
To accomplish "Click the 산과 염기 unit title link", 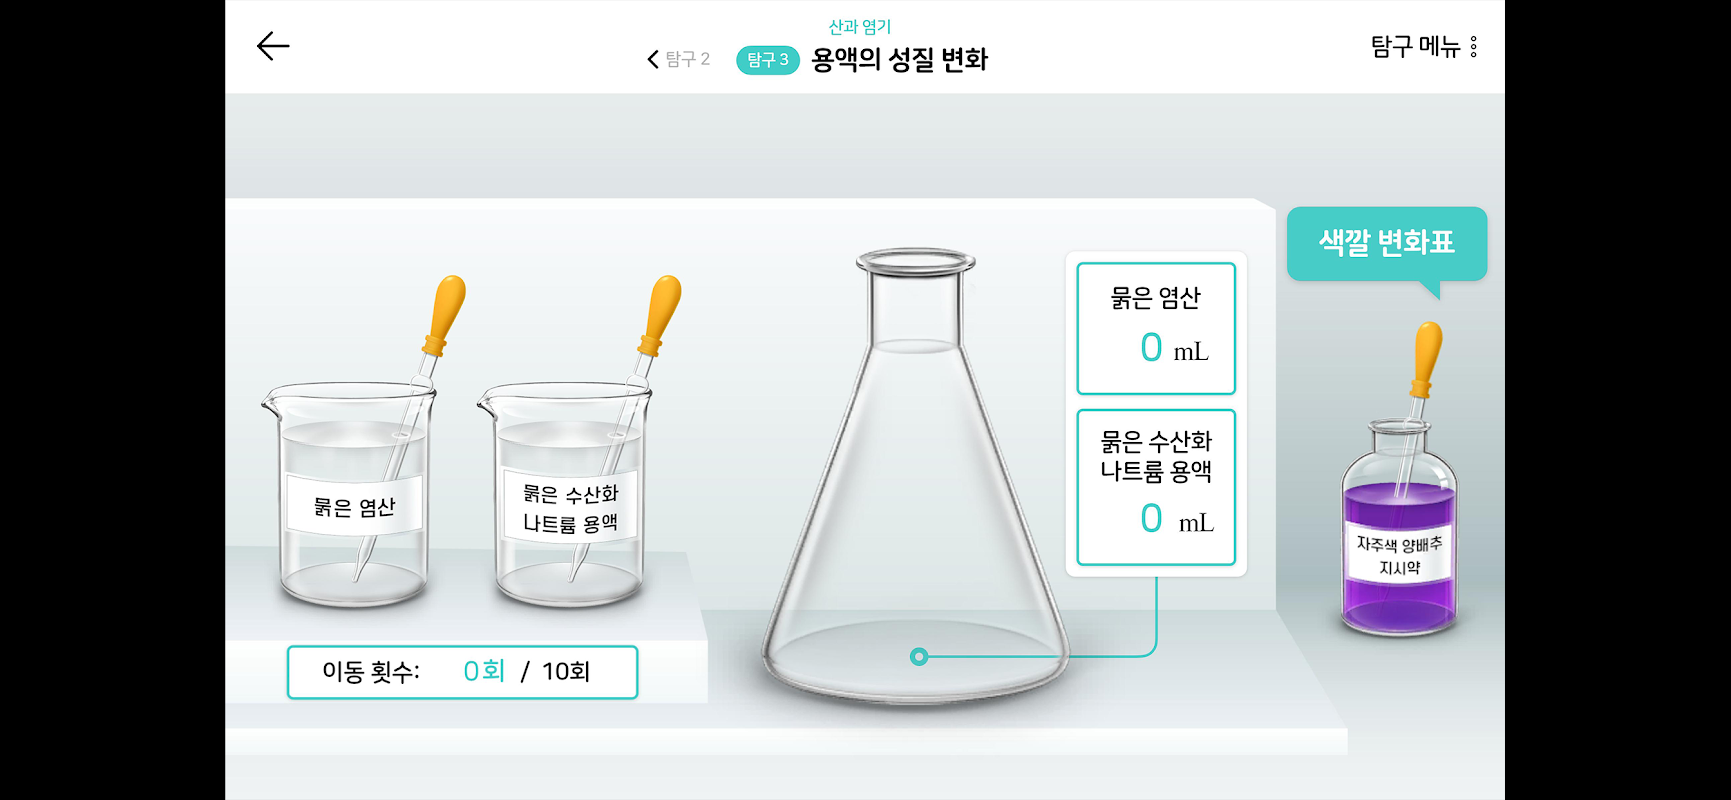I will point(859,27).
